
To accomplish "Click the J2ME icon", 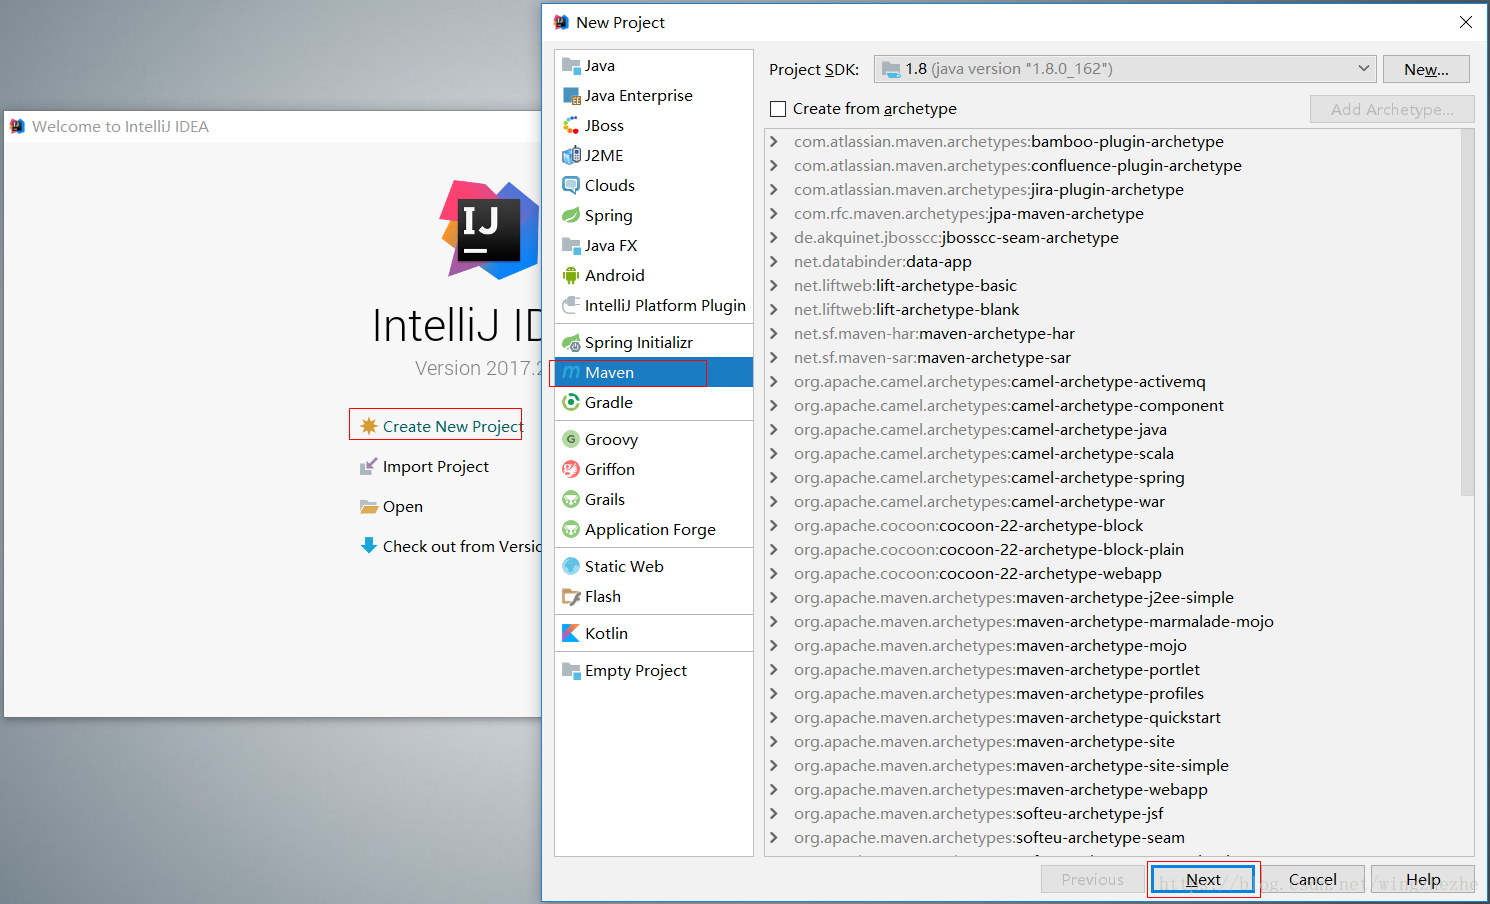I will pos(571,156).
